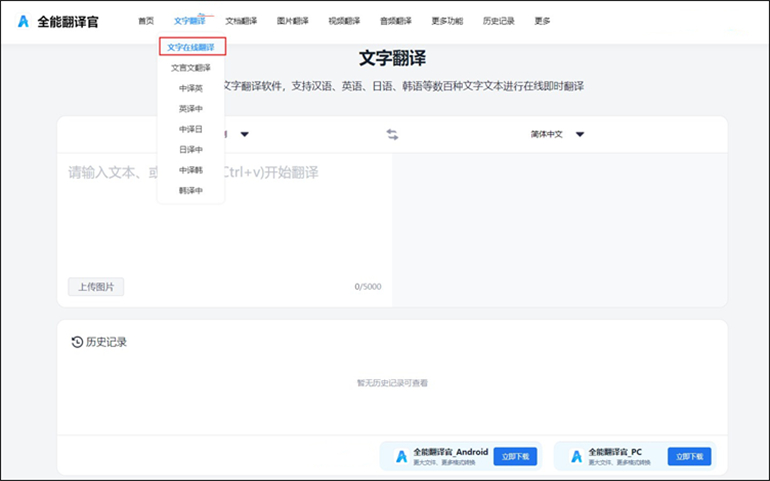Download the PC app via 立即下载
This screenshot has height=481, width=770.
(689, 456)
